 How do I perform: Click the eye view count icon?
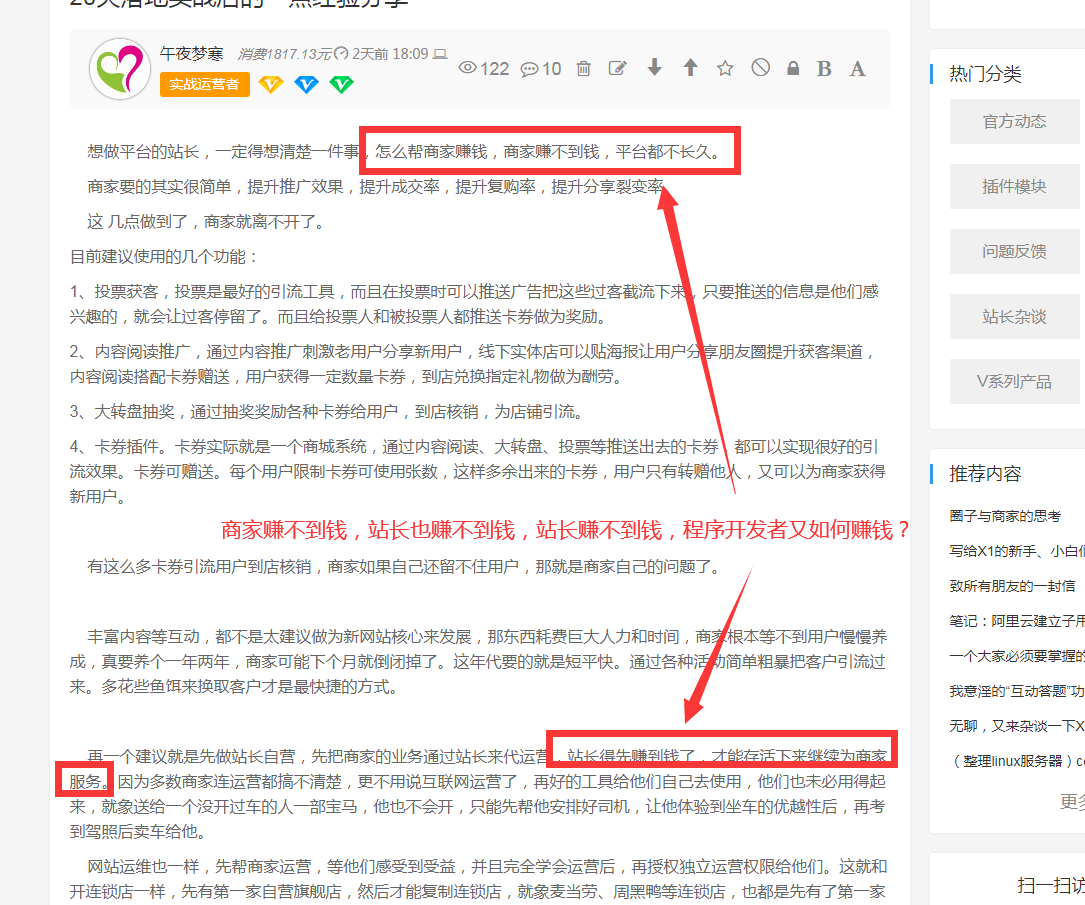pos(467,68)
